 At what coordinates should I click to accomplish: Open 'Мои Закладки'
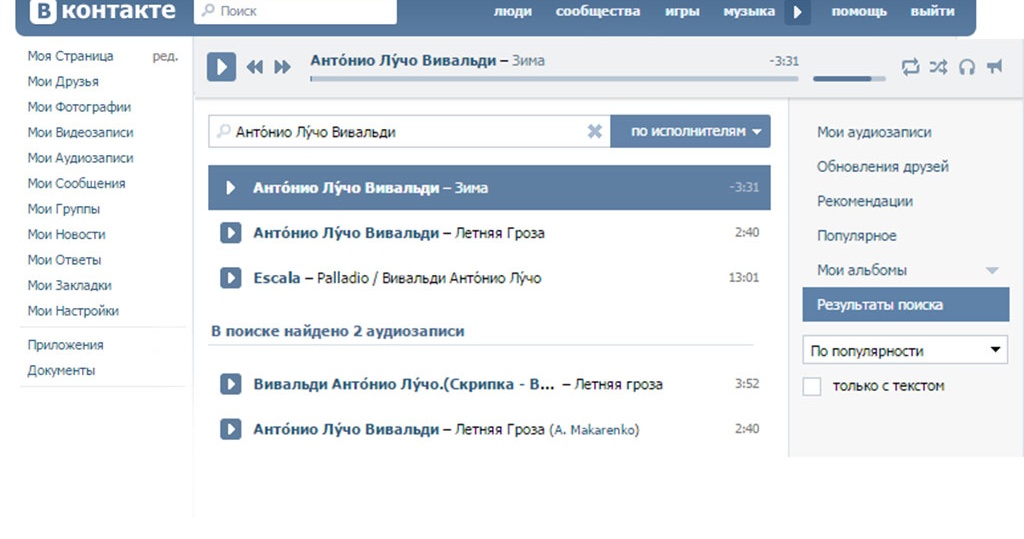click(70, 286)
